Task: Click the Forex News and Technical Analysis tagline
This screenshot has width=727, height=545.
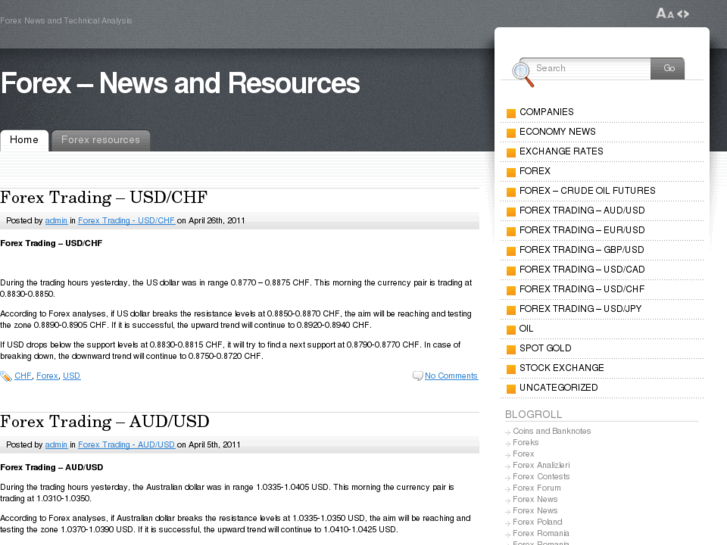Action: tap(66, 21)
